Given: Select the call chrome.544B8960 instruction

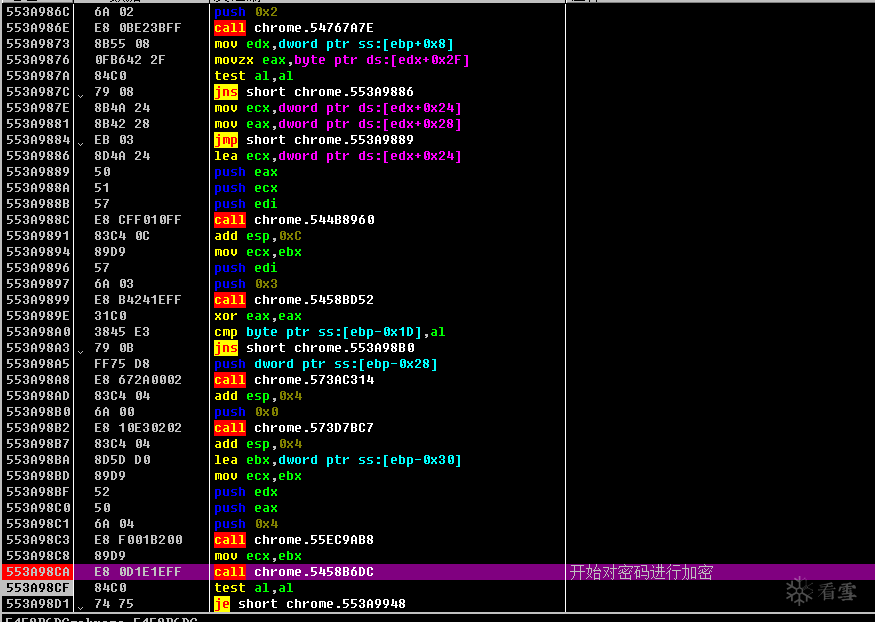Looking at the screenshot, I should click(x=295, y=220).
